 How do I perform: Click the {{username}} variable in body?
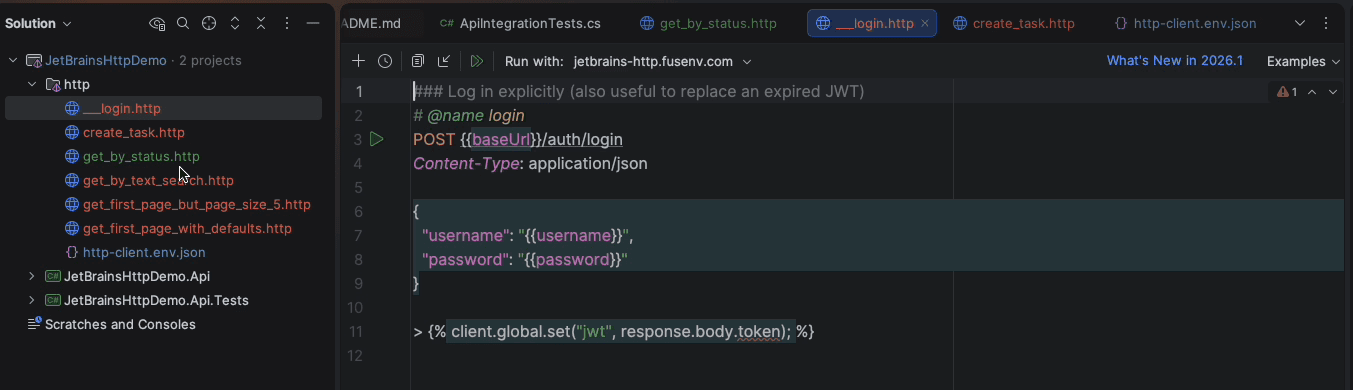click(x=574, y=236)
